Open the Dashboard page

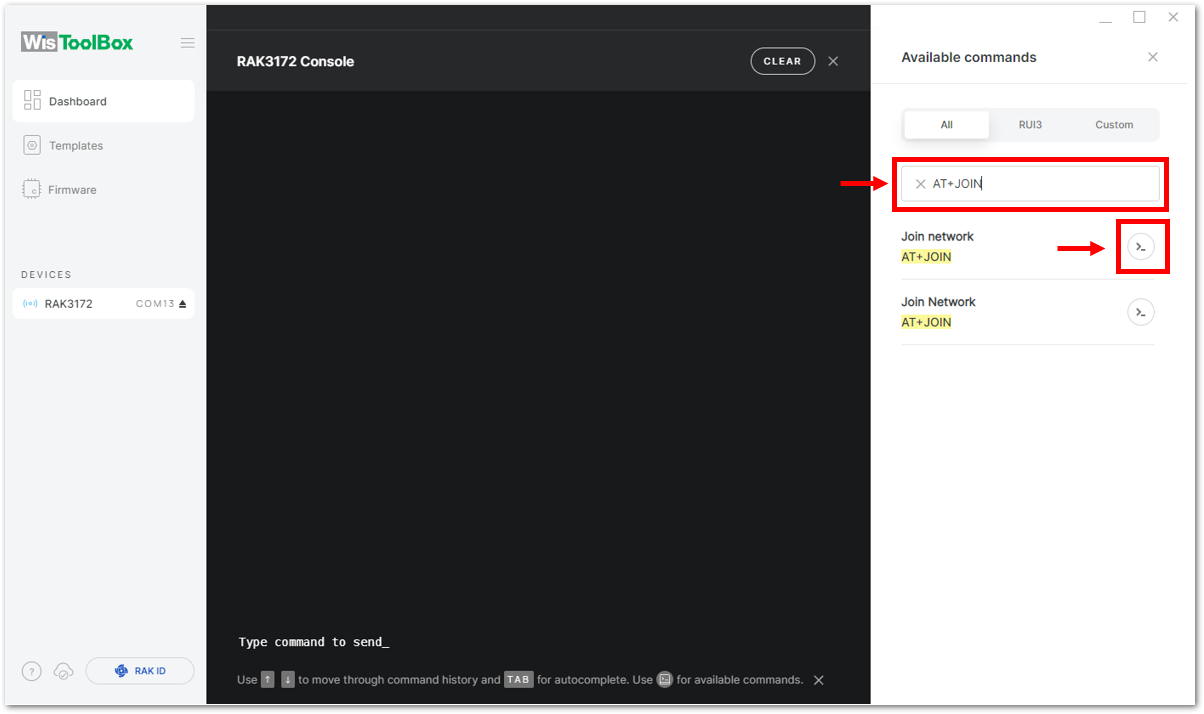click(x=104, y=101)
